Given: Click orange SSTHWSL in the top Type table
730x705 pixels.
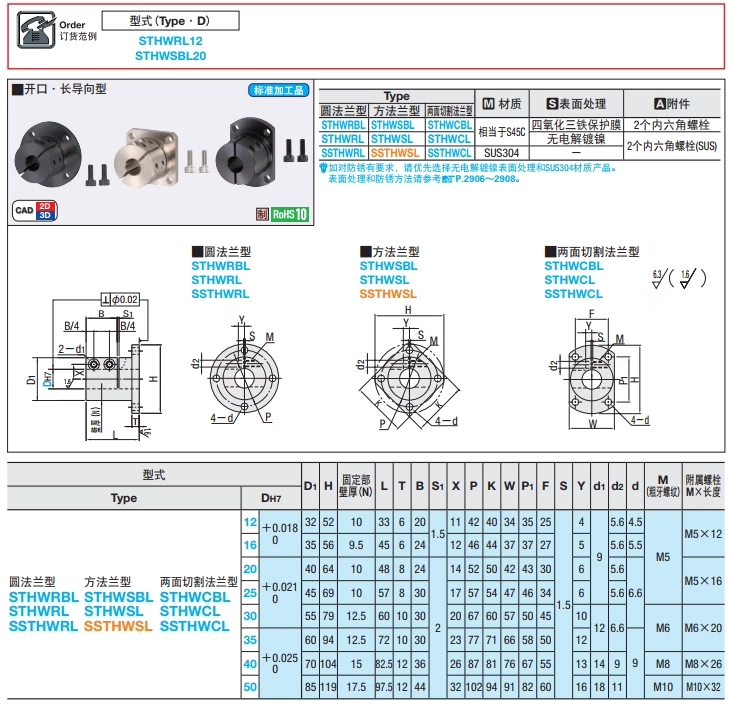Looking at the screenshot, I should 395,153.
